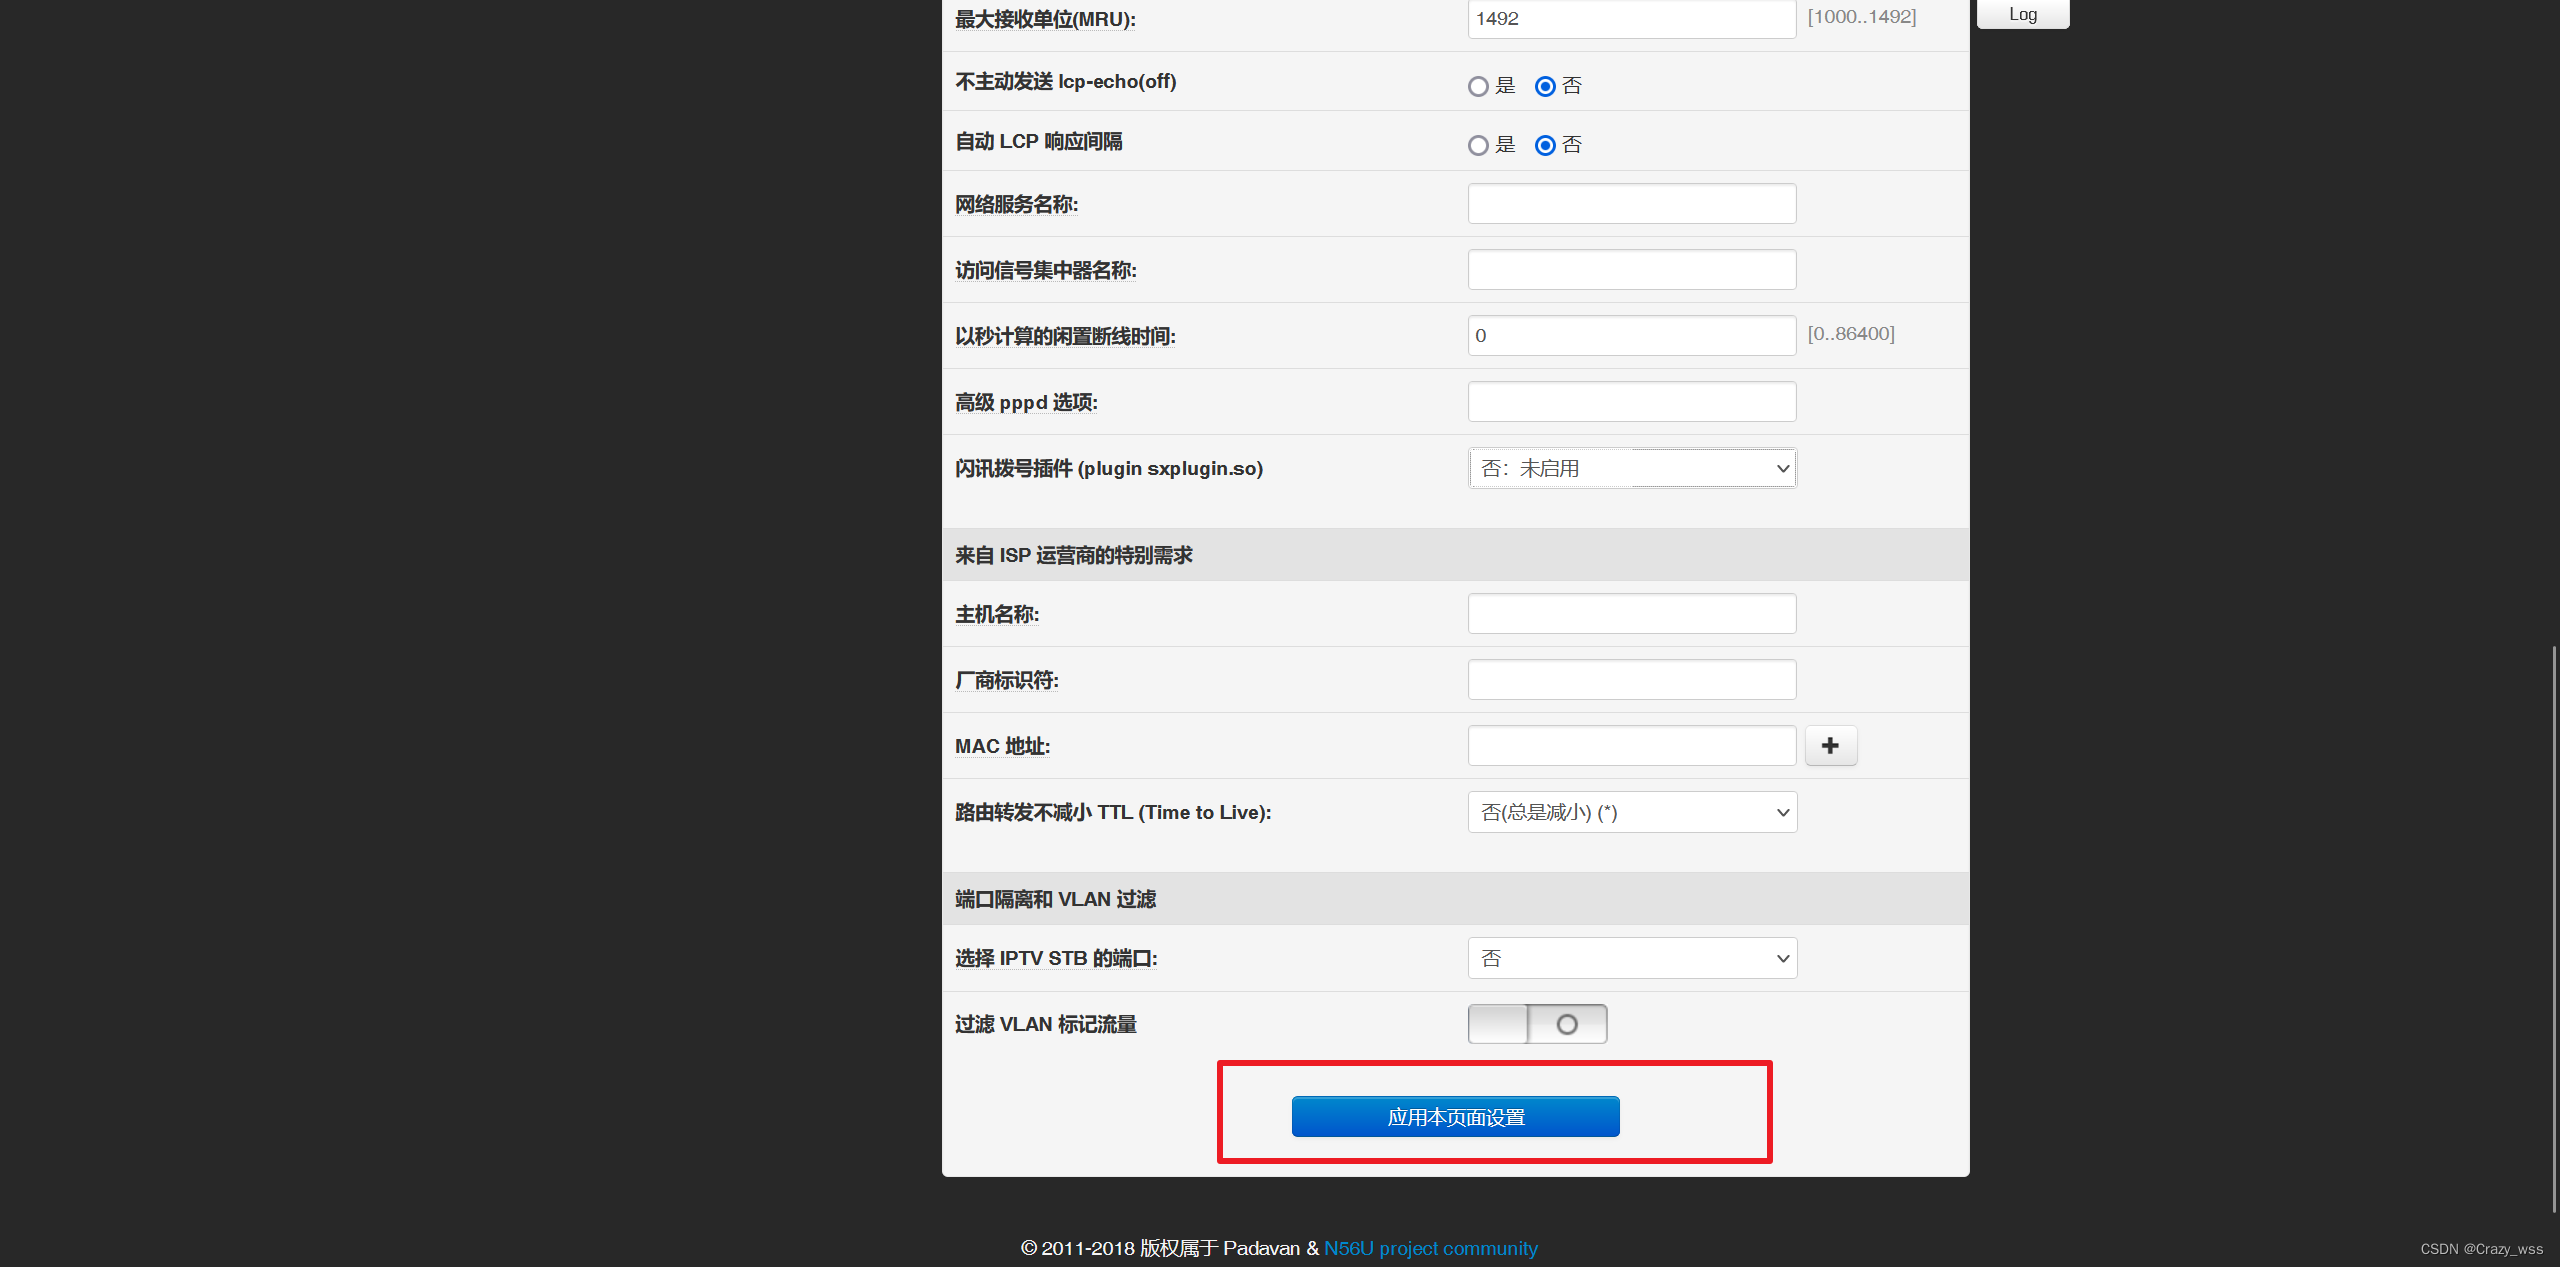The image size is (2560, 1267).
Task: Open the N56U project community link
Action: point(1430,1248)
